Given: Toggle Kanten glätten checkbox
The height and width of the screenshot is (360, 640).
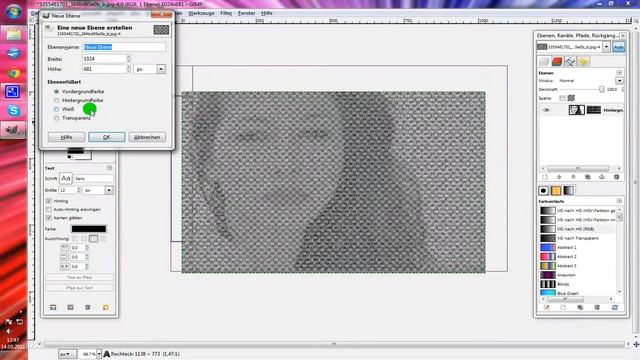Looking at the screenshot, I should click(x=49, y=218).
